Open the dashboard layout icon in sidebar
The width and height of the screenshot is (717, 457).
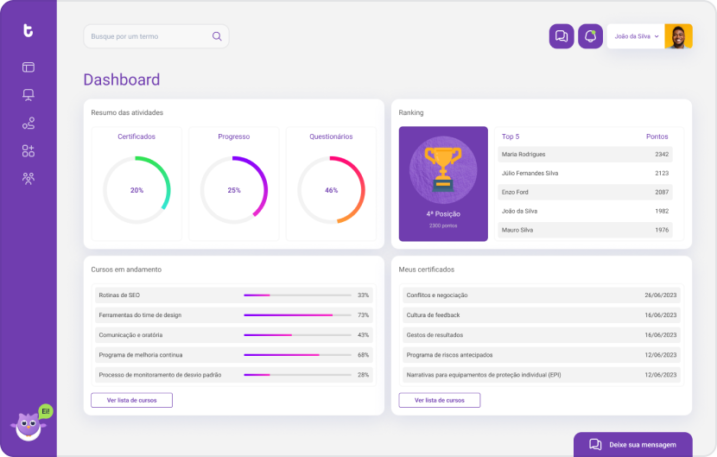coord(28,67)
